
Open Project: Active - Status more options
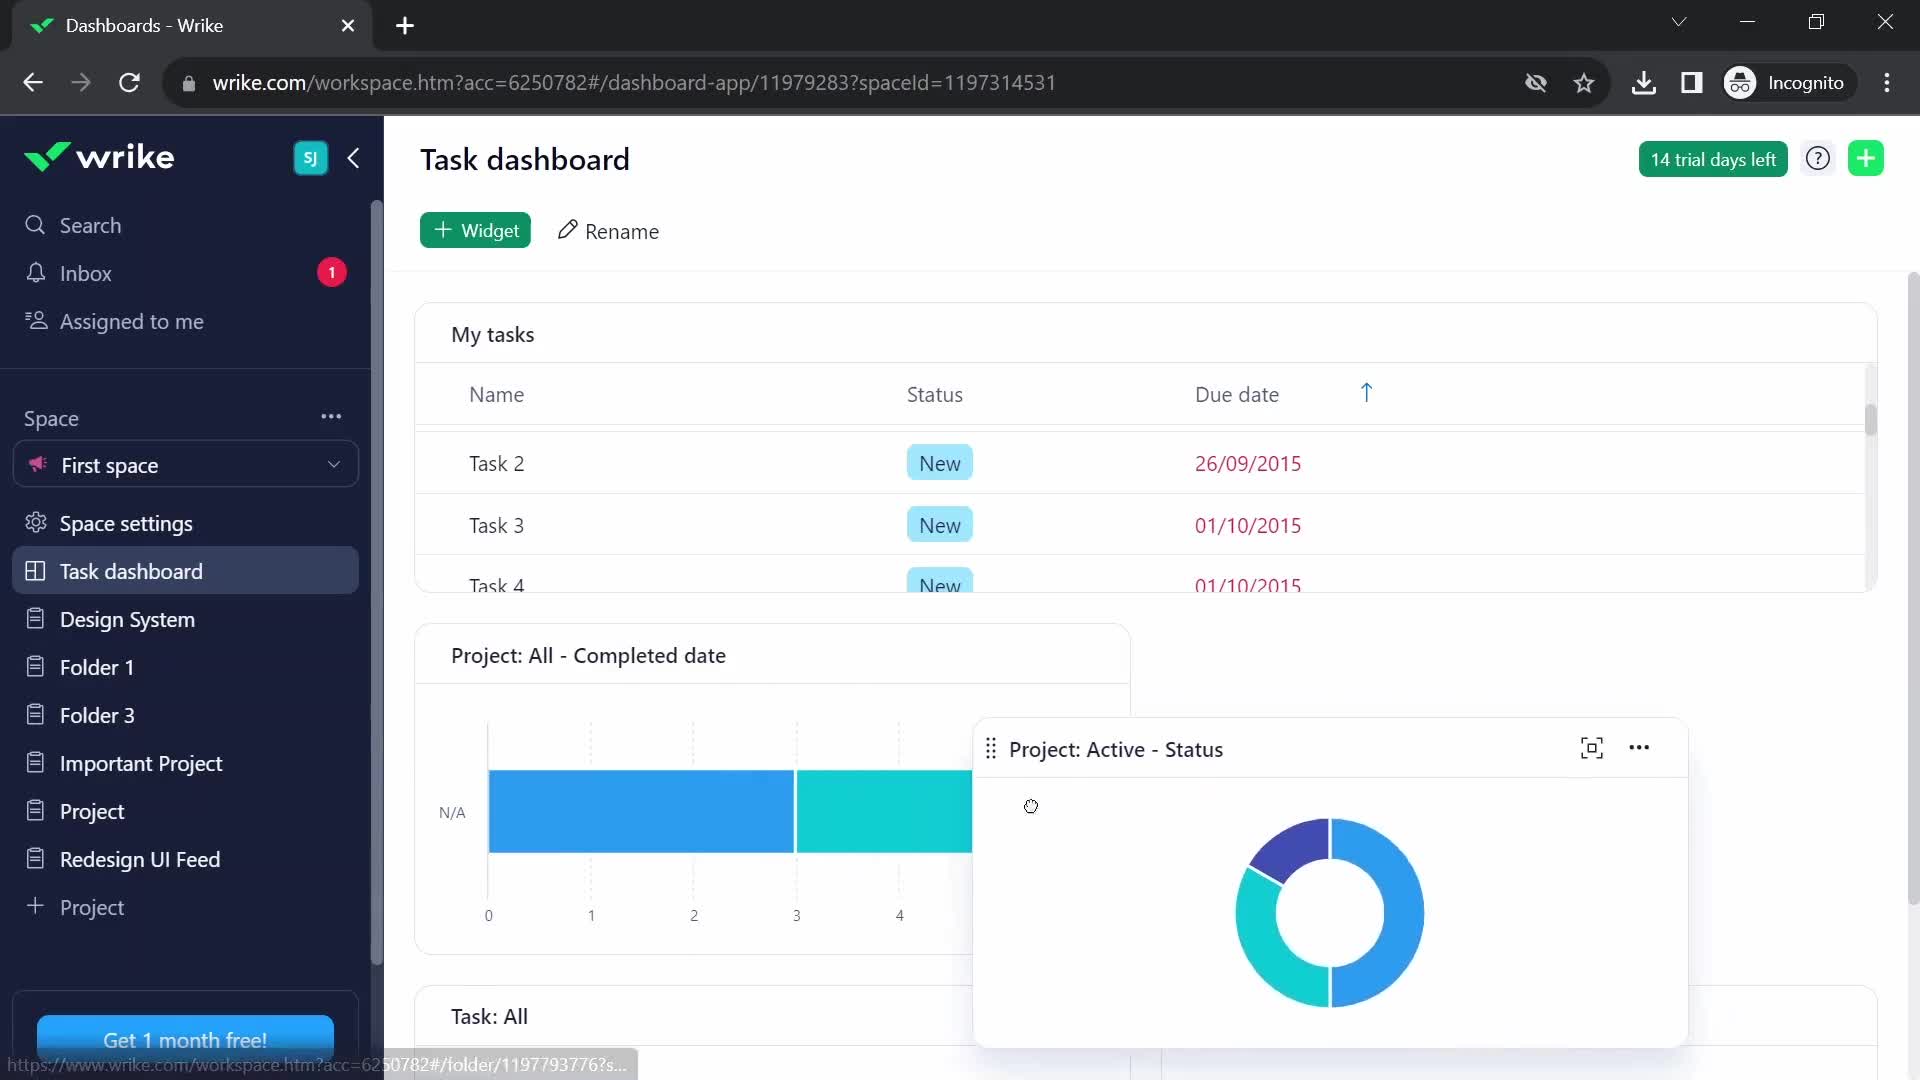coord(1639,747)
